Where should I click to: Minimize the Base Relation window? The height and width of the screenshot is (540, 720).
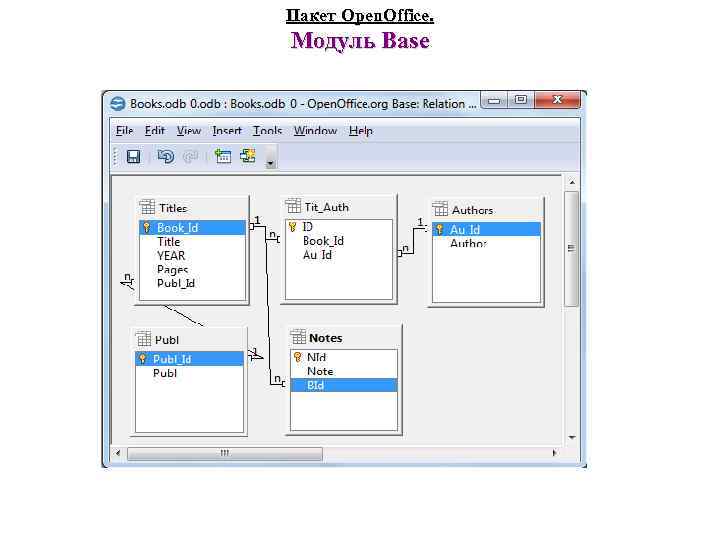(494, 100)
